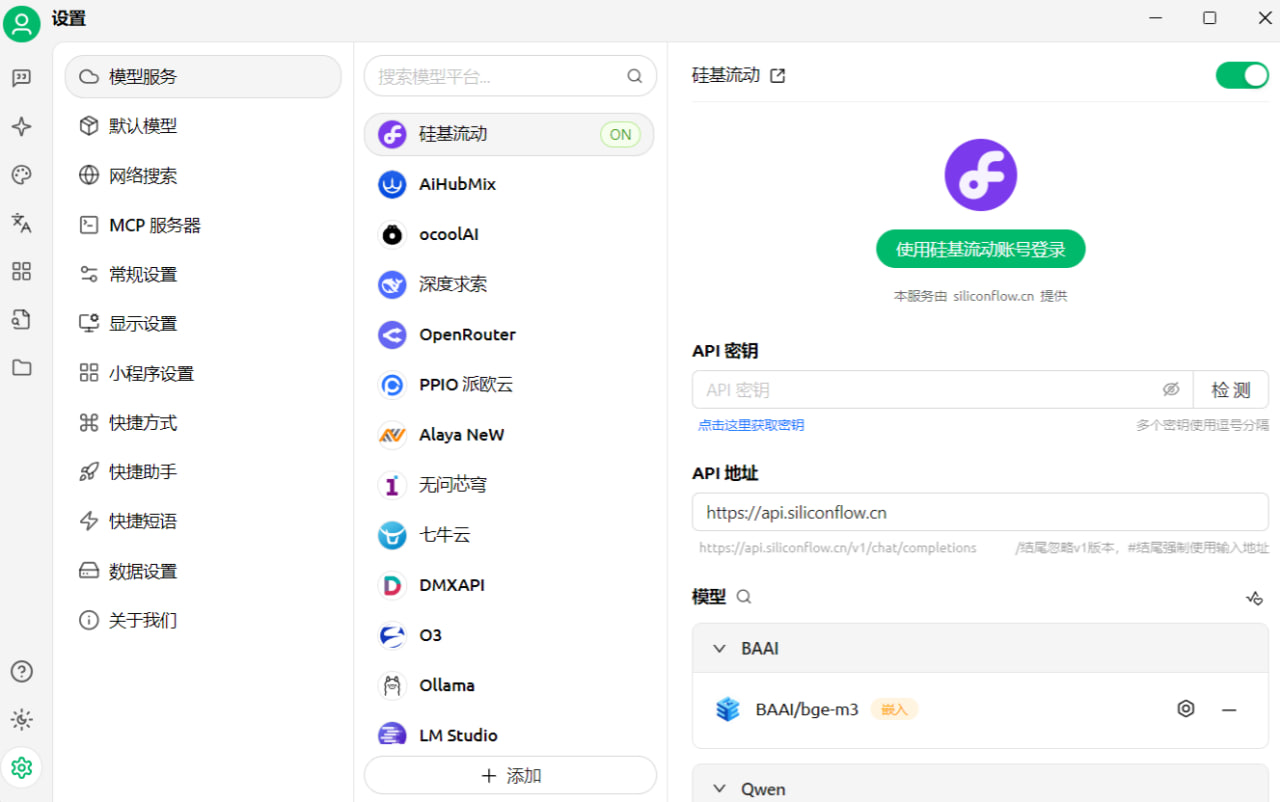Select the PPIO 派欧云 provider

pyautogui.click(x=509, y=384)
